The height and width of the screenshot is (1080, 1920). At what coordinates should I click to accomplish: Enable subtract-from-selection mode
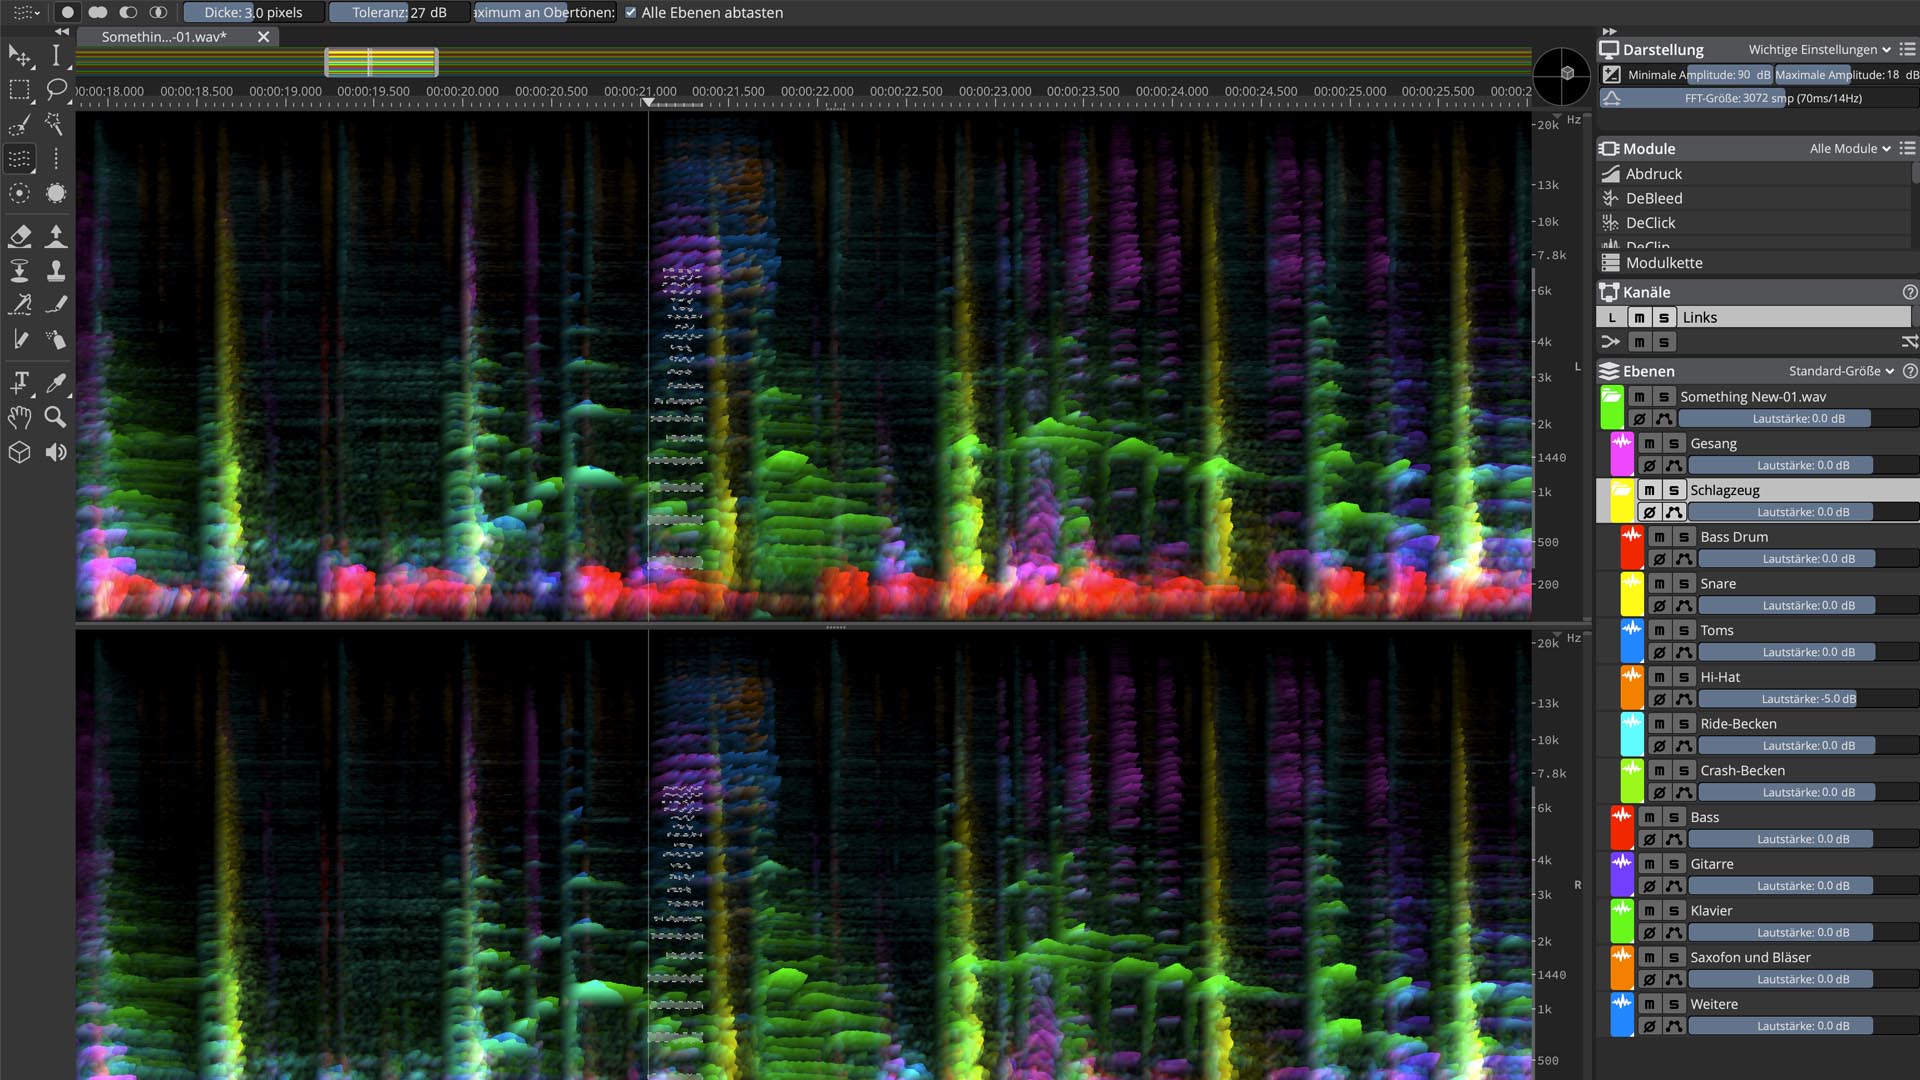[128, 12]
